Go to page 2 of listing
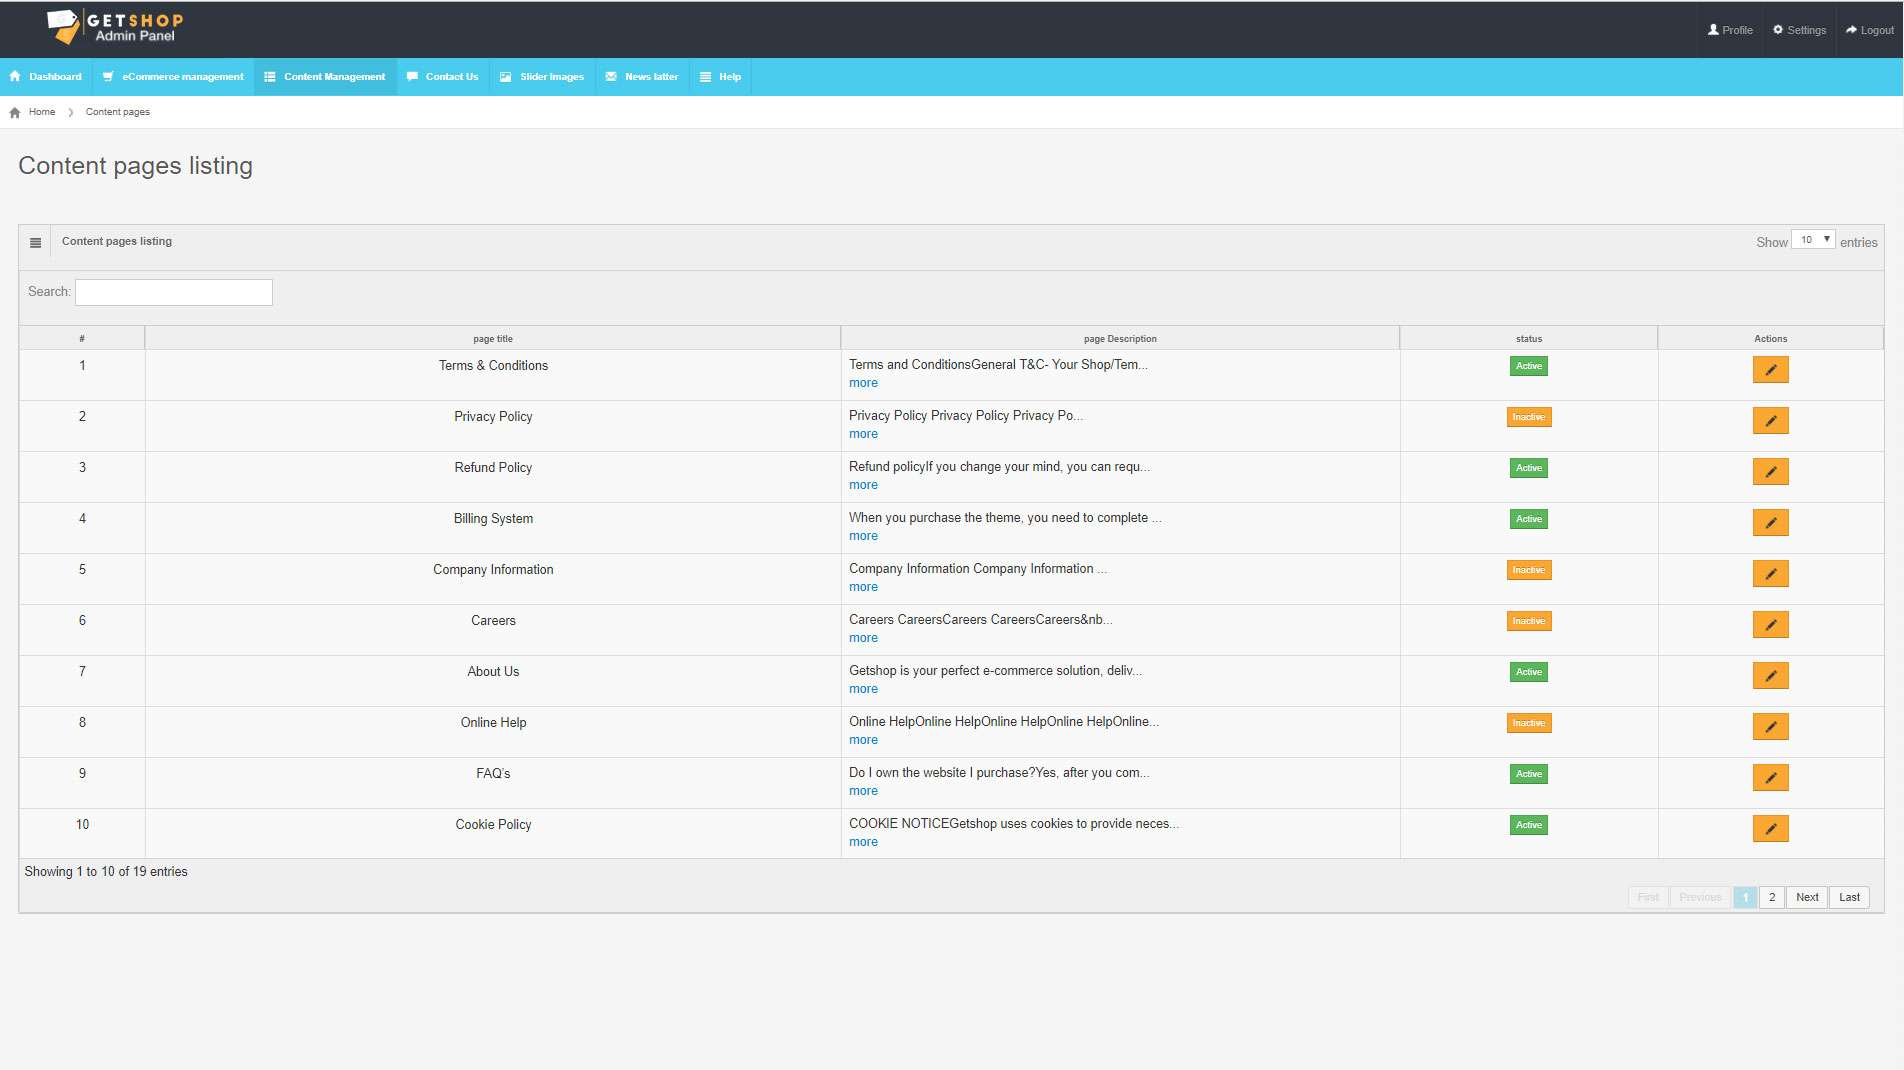The height and width of the screenshot is (1070, 1904). click(x=1771, y=897)
